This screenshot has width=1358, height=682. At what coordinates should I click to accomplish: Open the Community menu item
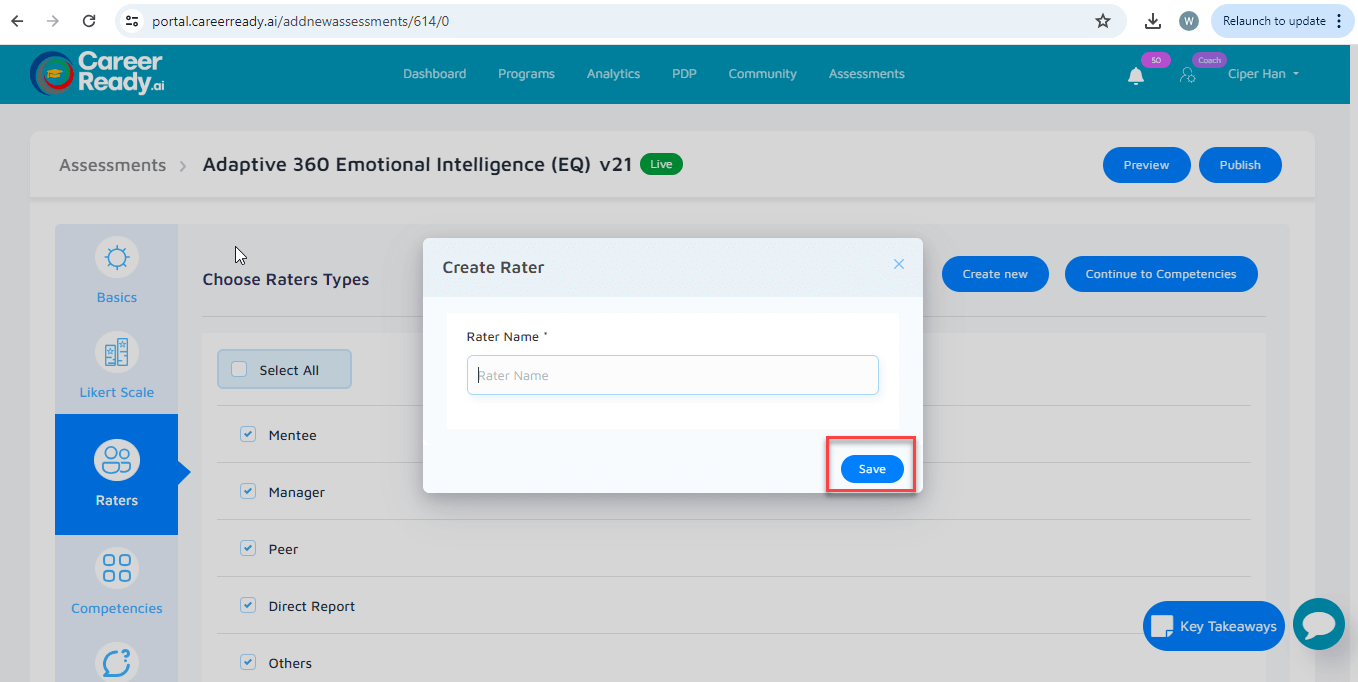tap(762, 74)
